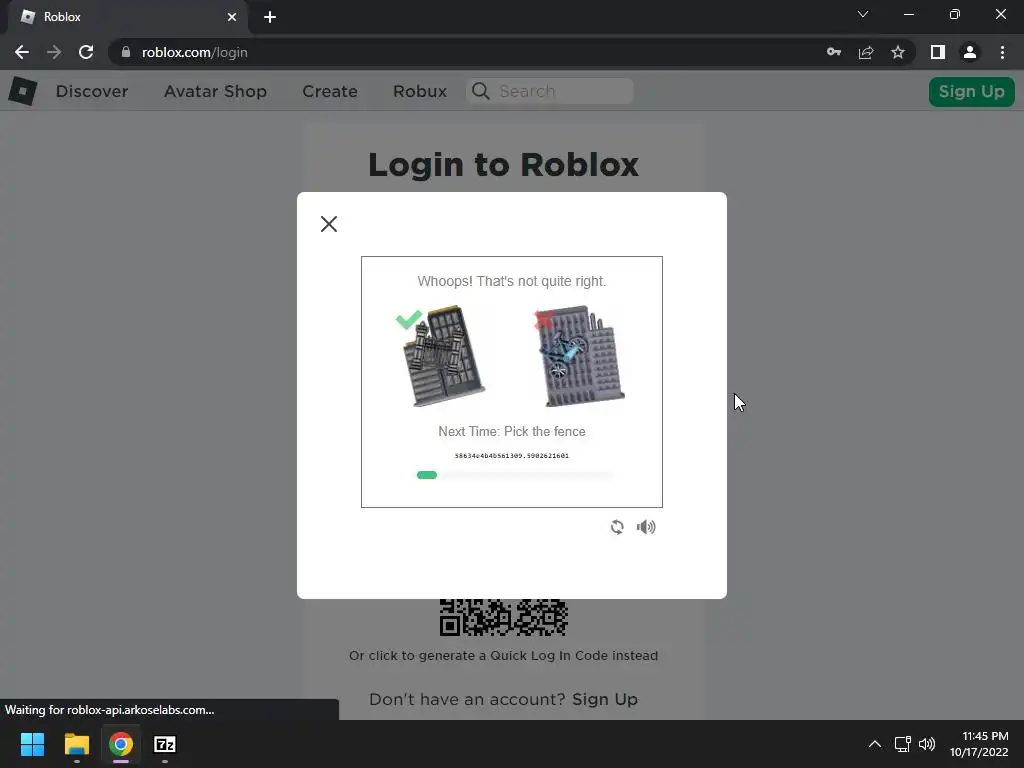Click the green Sign Up button
The width and height of the screenshot is (1024, 768).
[x=972, y=91]
